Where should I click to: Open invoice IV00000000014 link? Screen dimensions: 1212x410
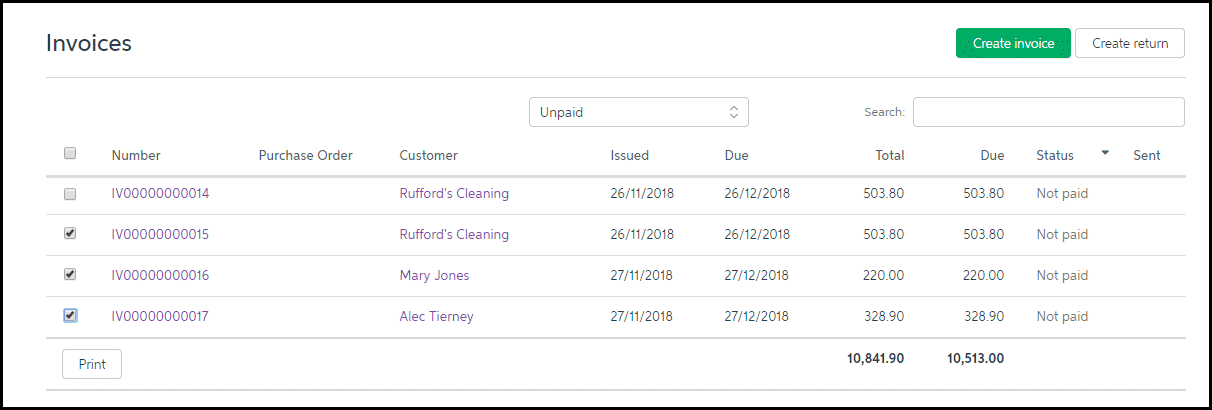click(x=160, y=193)
